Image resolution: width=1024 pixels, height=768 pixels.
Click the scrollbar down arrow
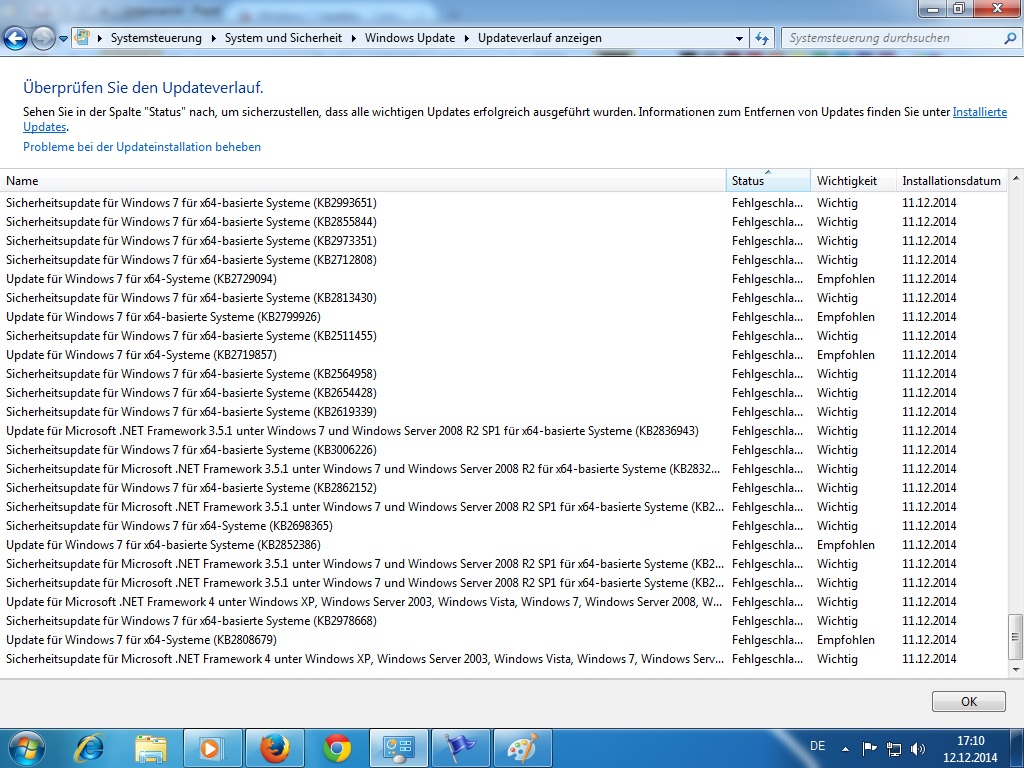click(x=1016, y=669)
